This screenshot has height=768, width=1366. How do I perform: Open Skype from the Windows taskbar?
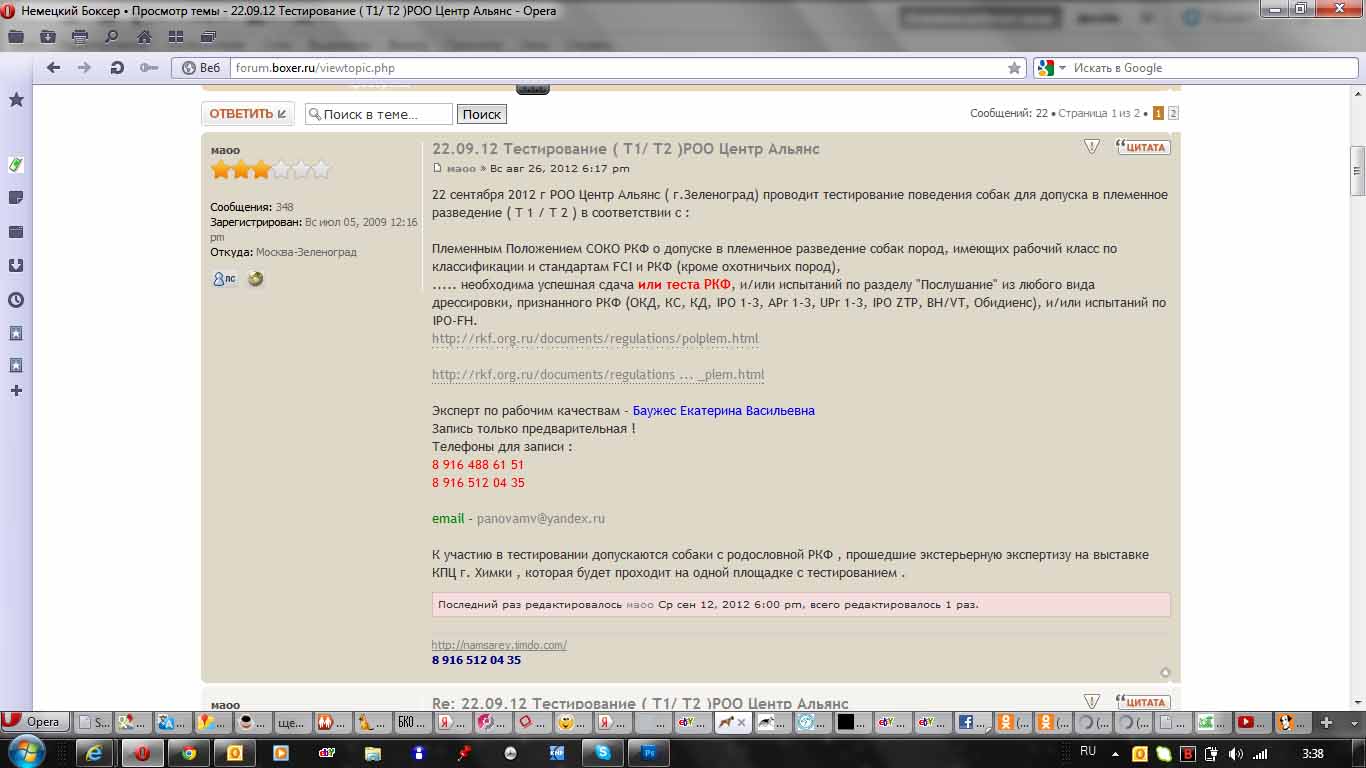(x=603, y=753)
